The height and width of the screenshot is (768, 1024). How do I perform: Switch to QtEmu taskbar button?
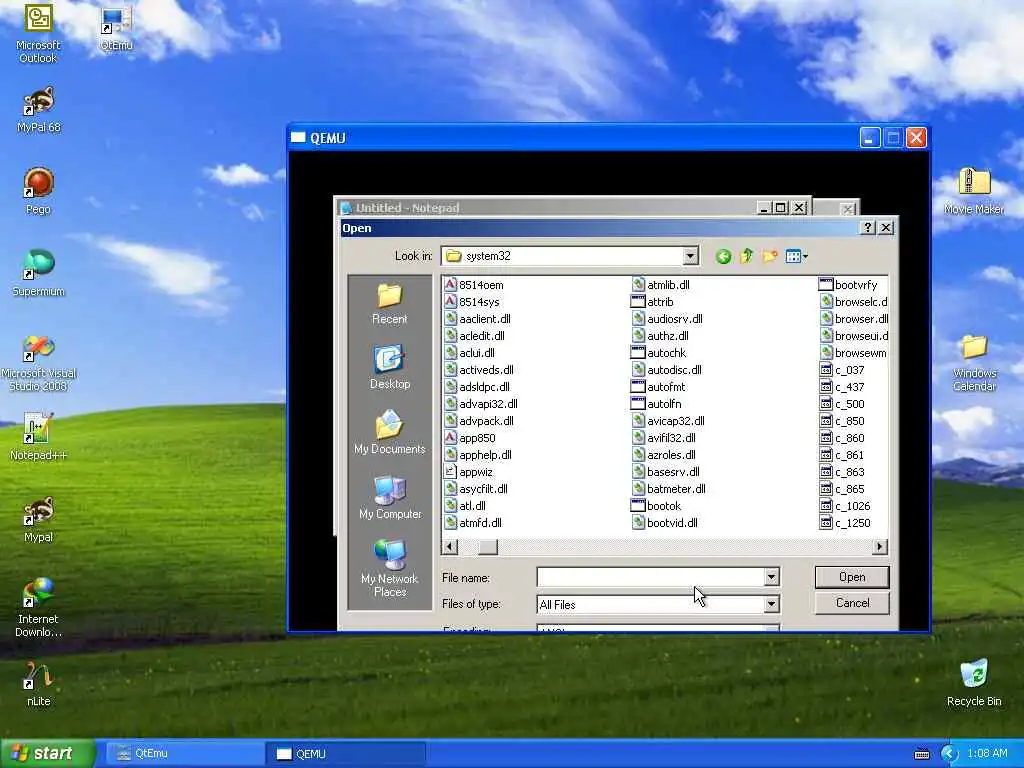183,754
